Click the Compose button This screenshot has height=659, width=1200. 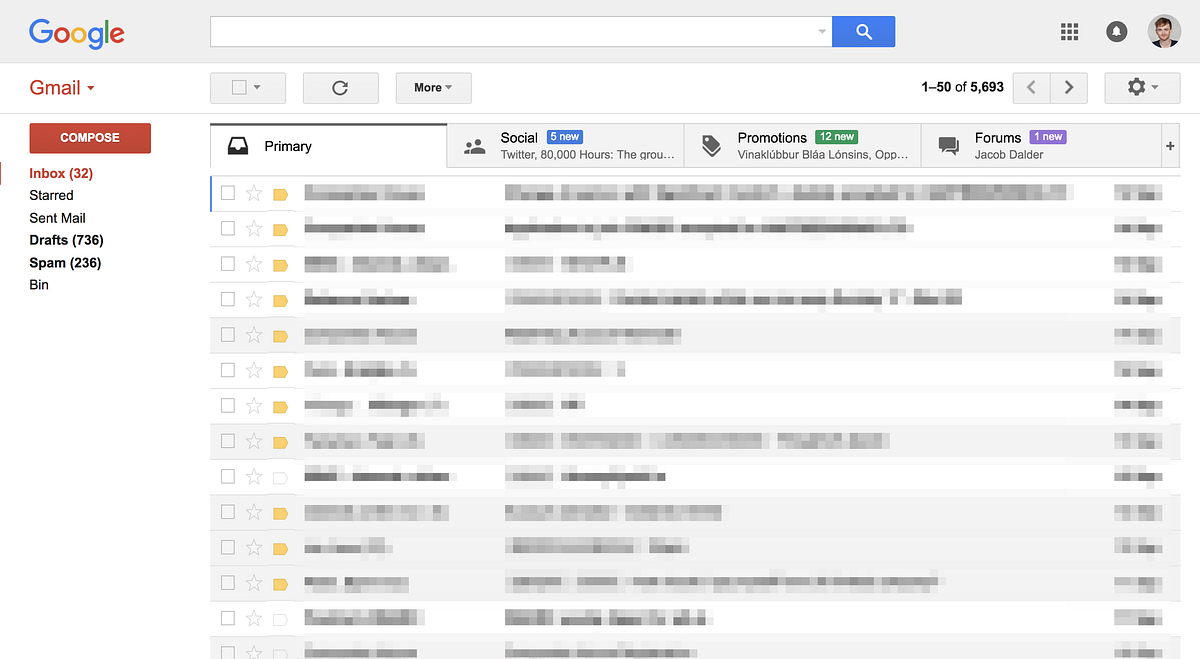(90, 138)
